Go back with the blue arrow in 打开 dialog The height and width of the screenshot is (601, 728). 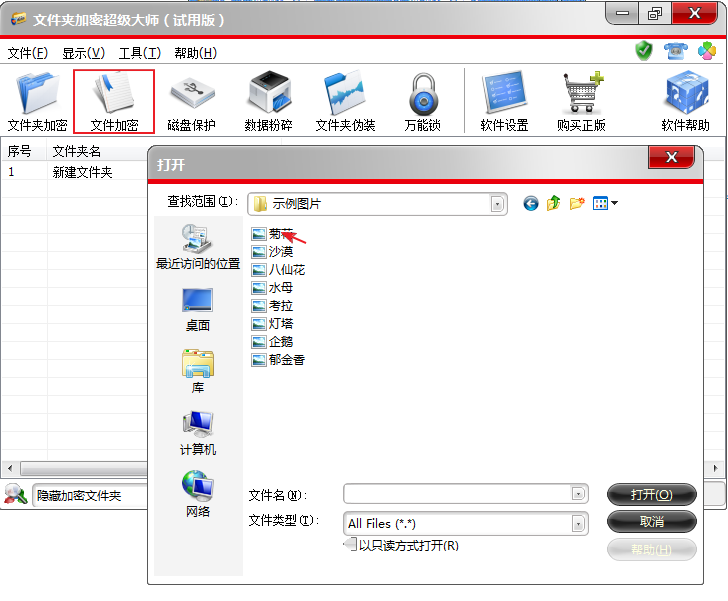point(531,203)
